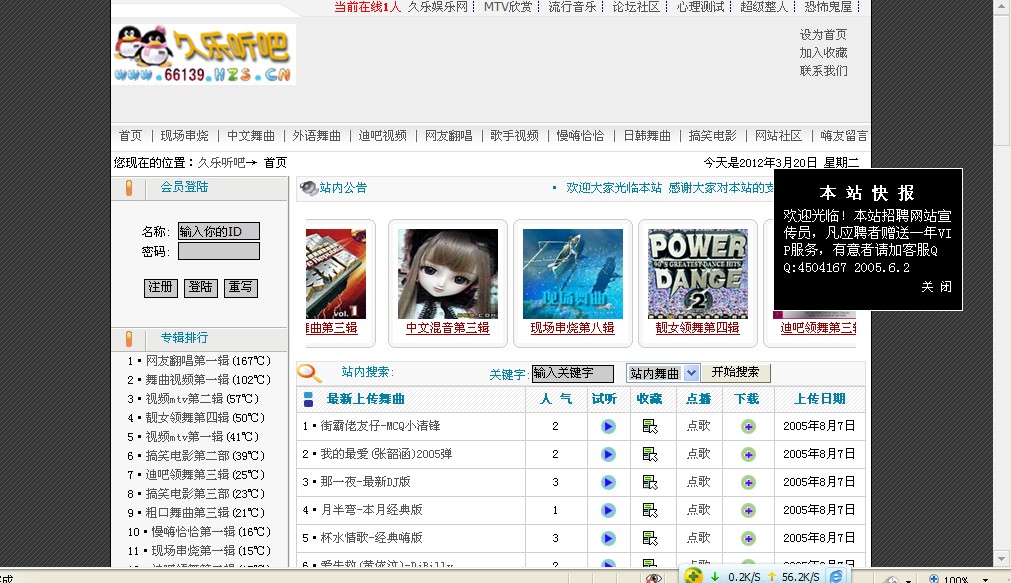Download the song 那一夜-最新DJ版
The width and height of the screenshot is (1011, 583).
coord(748,482)
